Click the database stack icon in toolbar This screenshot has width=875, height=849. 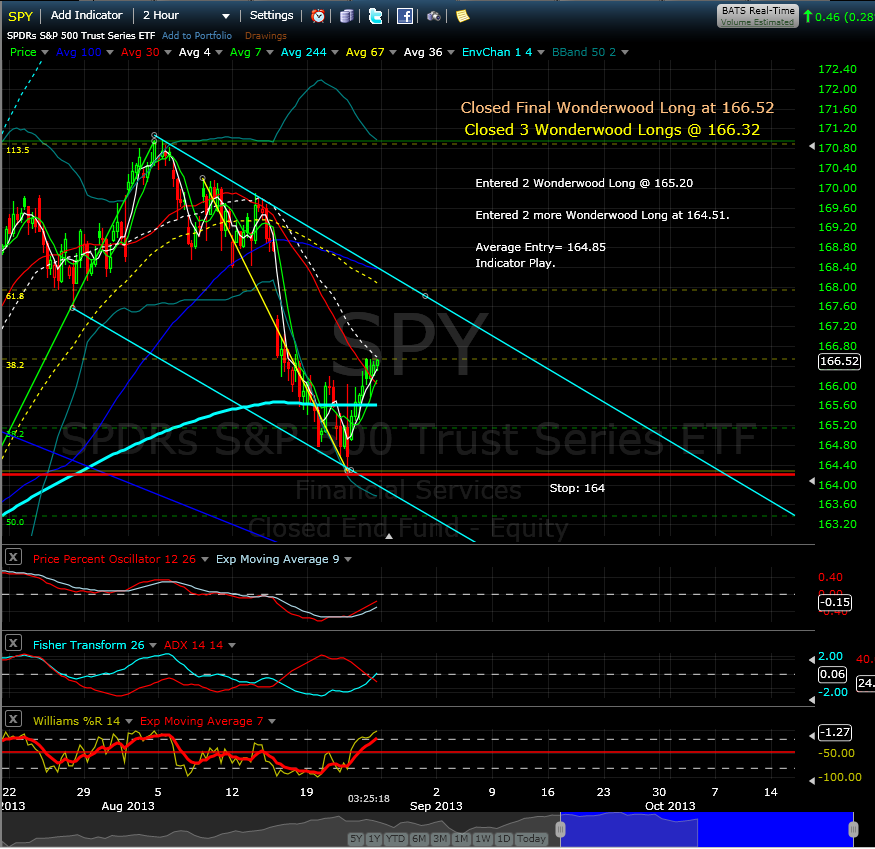coord(347,16)
